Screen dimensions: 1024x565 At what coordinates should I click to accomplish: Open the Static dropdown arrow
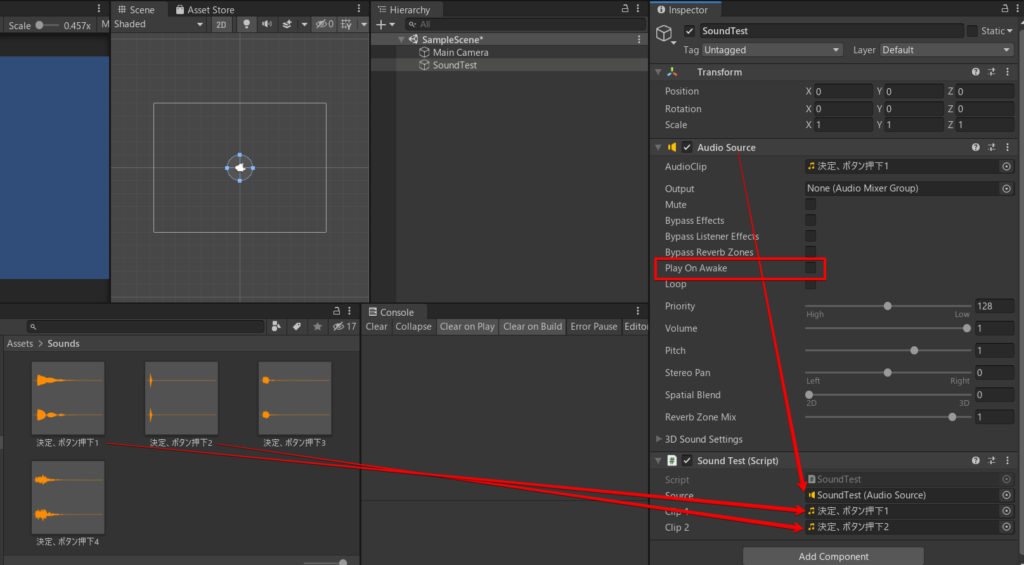[1010, 31]
